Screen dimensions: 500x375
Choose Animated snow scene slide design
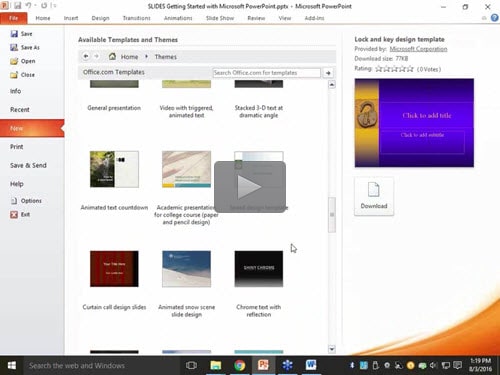click(x=186, y=269)
